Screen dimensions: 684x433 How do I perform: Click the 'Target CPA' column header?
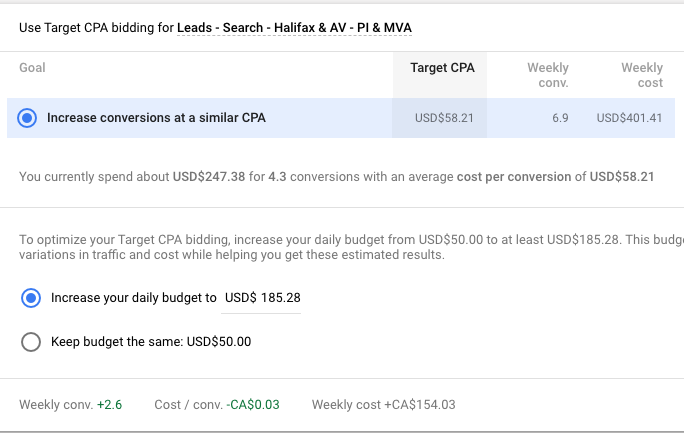[x=442, y=68]
